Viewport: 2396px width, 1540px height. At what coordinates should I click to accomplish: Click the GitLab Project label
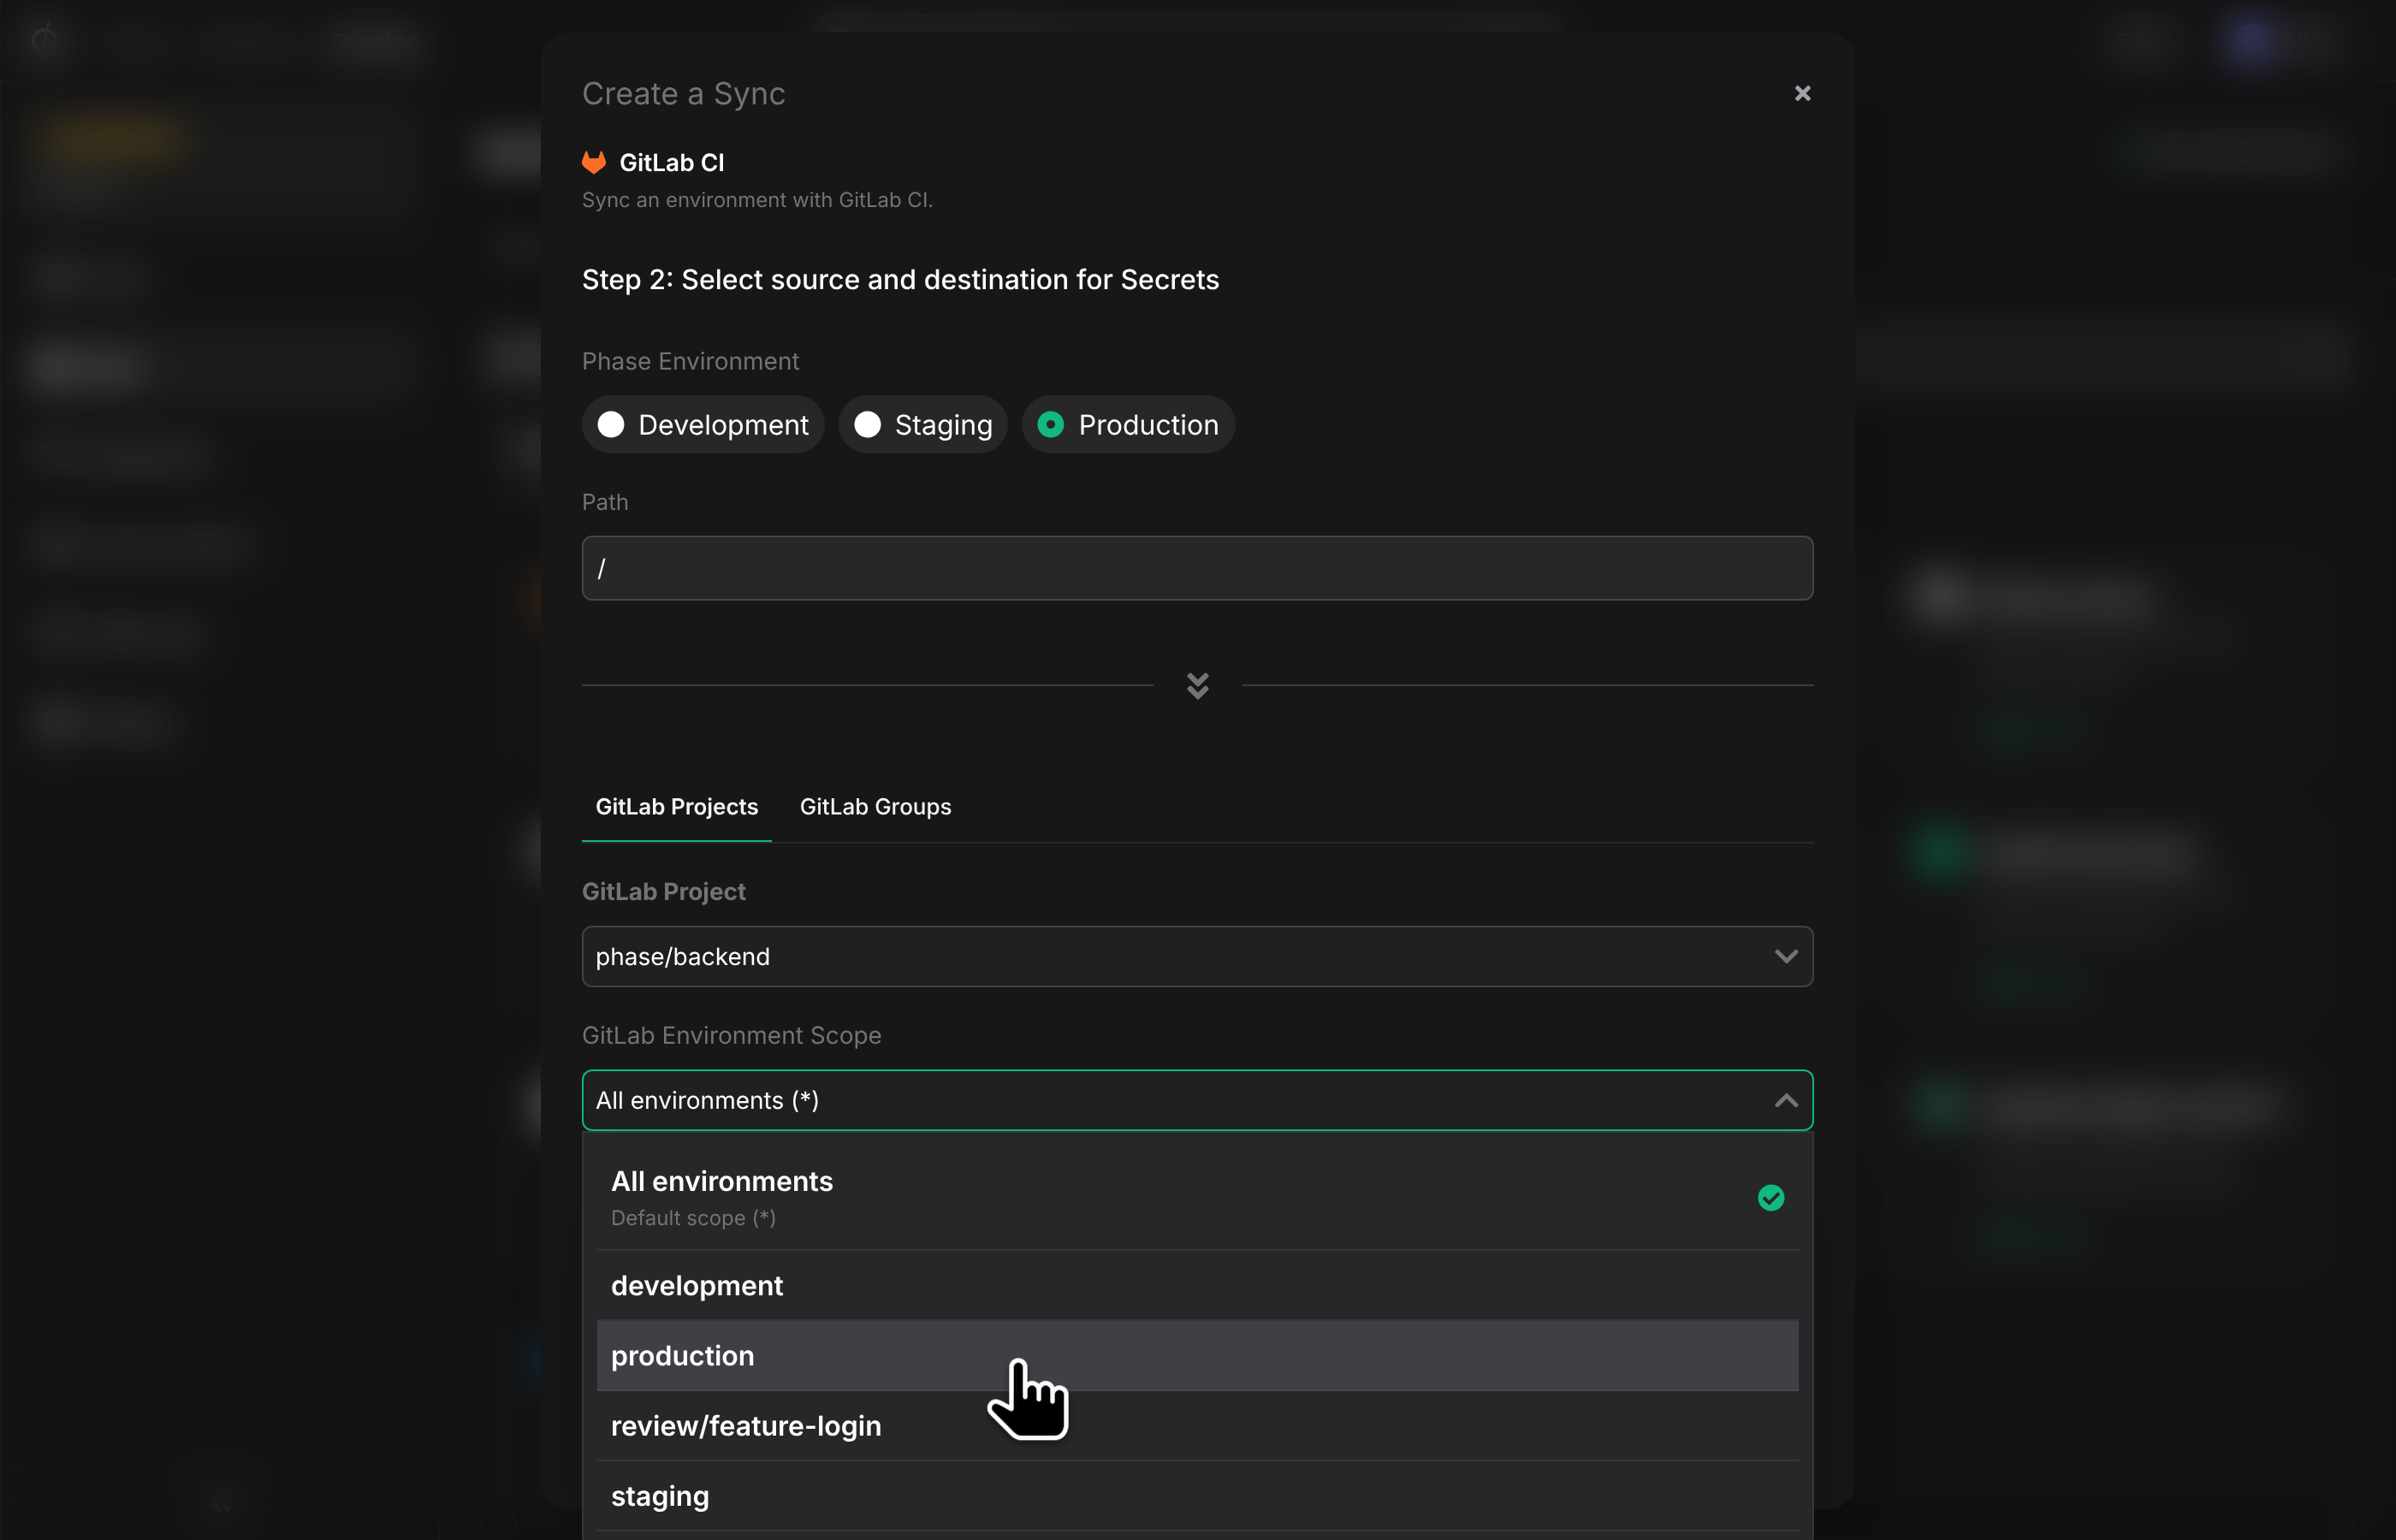tap(663, 891)
